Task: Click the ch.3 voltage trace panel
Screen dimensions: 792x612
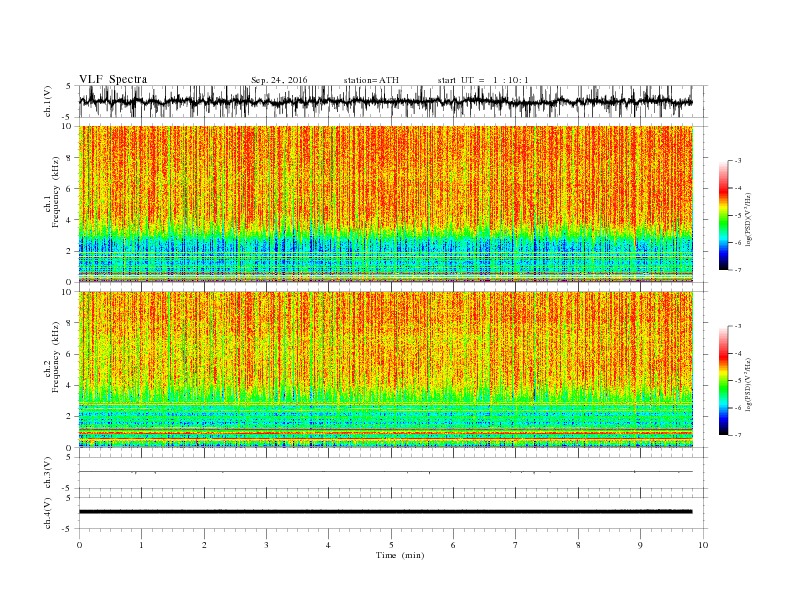Action: tap(393, 473)
